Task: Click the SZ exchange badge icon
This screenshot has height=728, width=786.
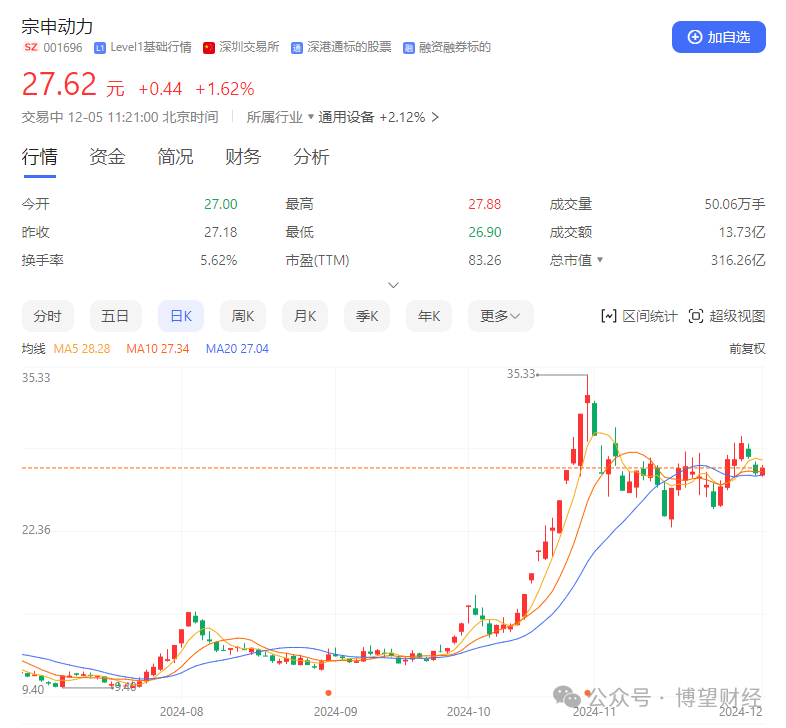Action: [31, 47]
